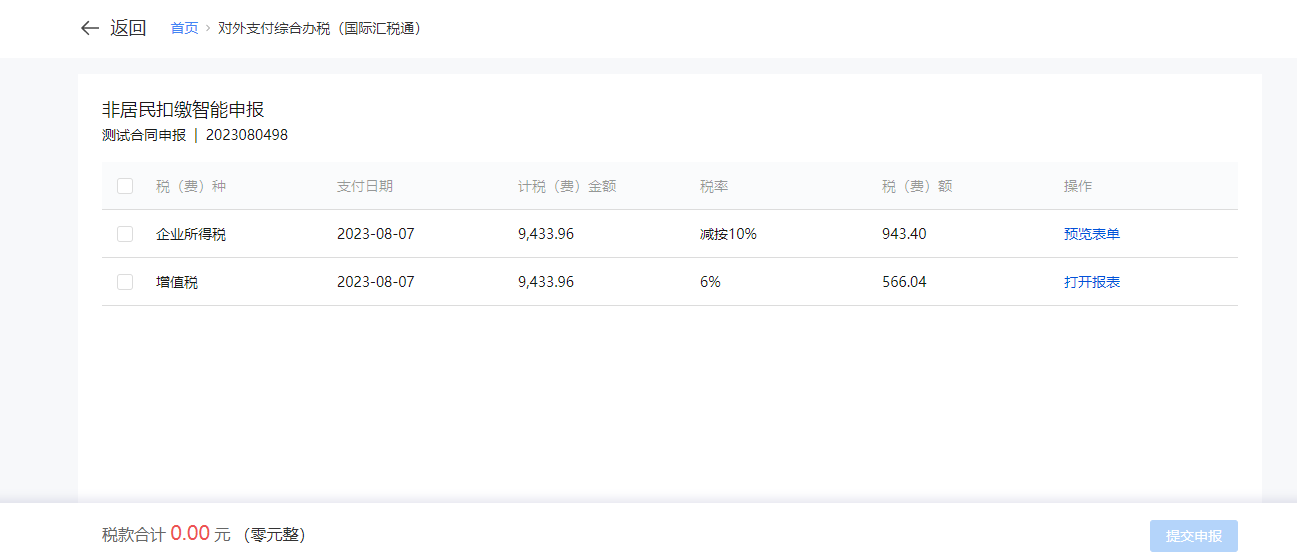Select the 企业所得税 row name
This screenshot has width=1297, height=557.
coord(191,234)
